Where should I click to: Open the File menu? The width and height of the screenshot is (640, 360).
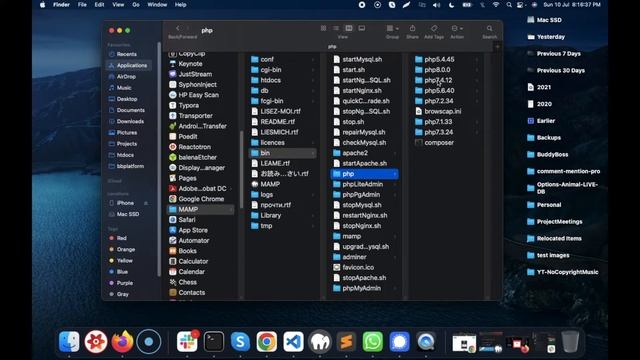82,5
